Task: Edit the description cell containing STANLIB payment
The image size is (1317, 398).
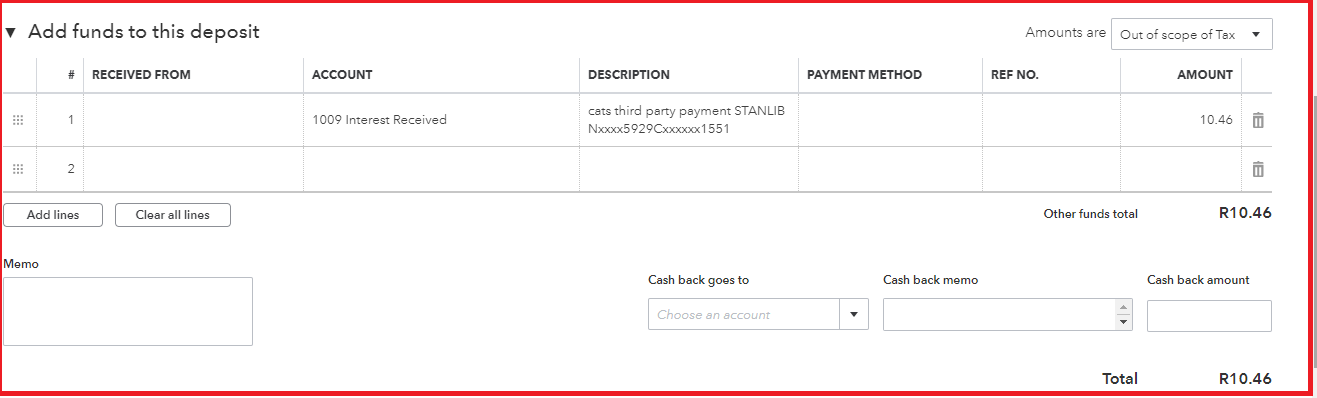Action: pos(689,120)
